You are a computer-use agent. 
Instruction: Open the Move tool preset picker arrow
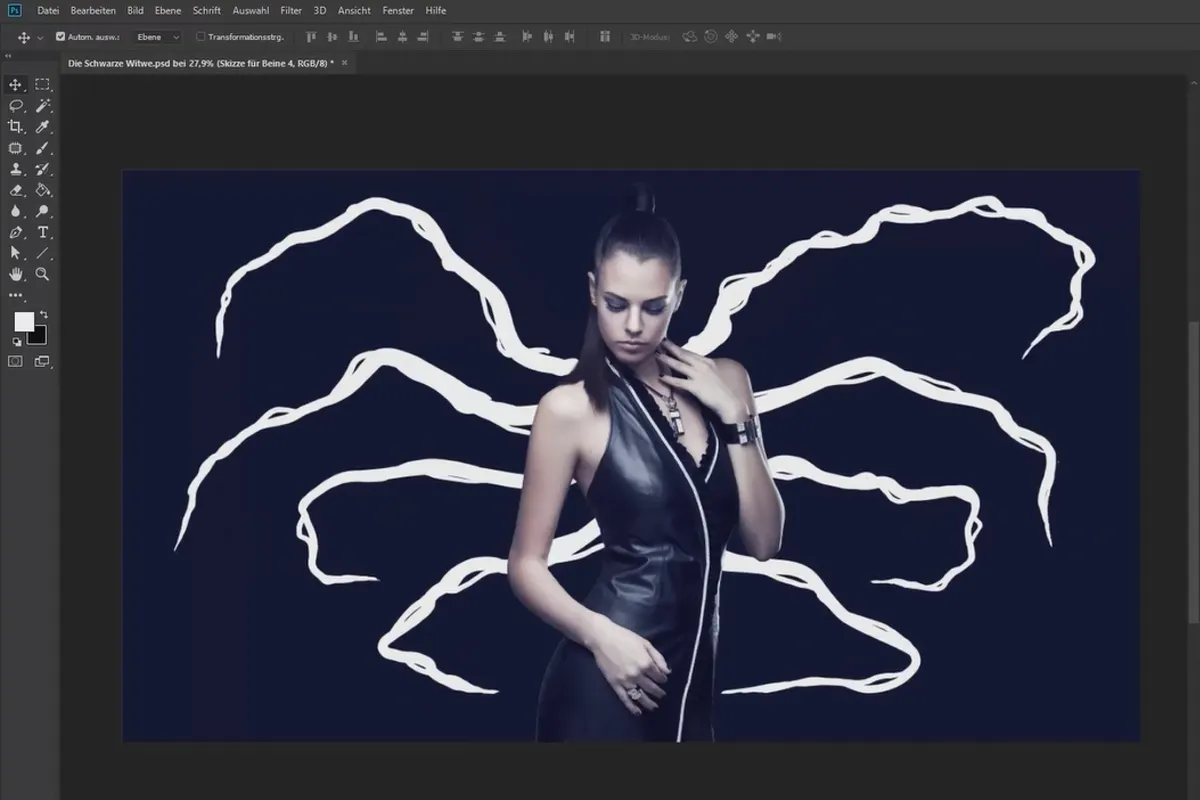tap(40, 37)
